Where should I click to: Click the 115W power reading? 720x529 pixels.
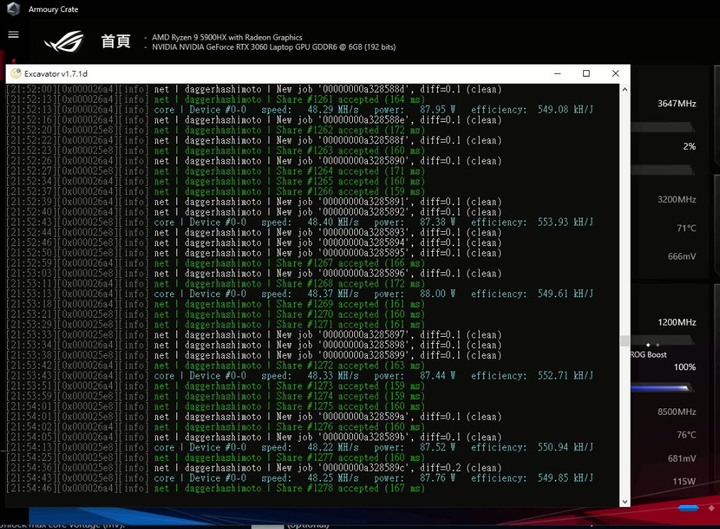click(684, 481)
